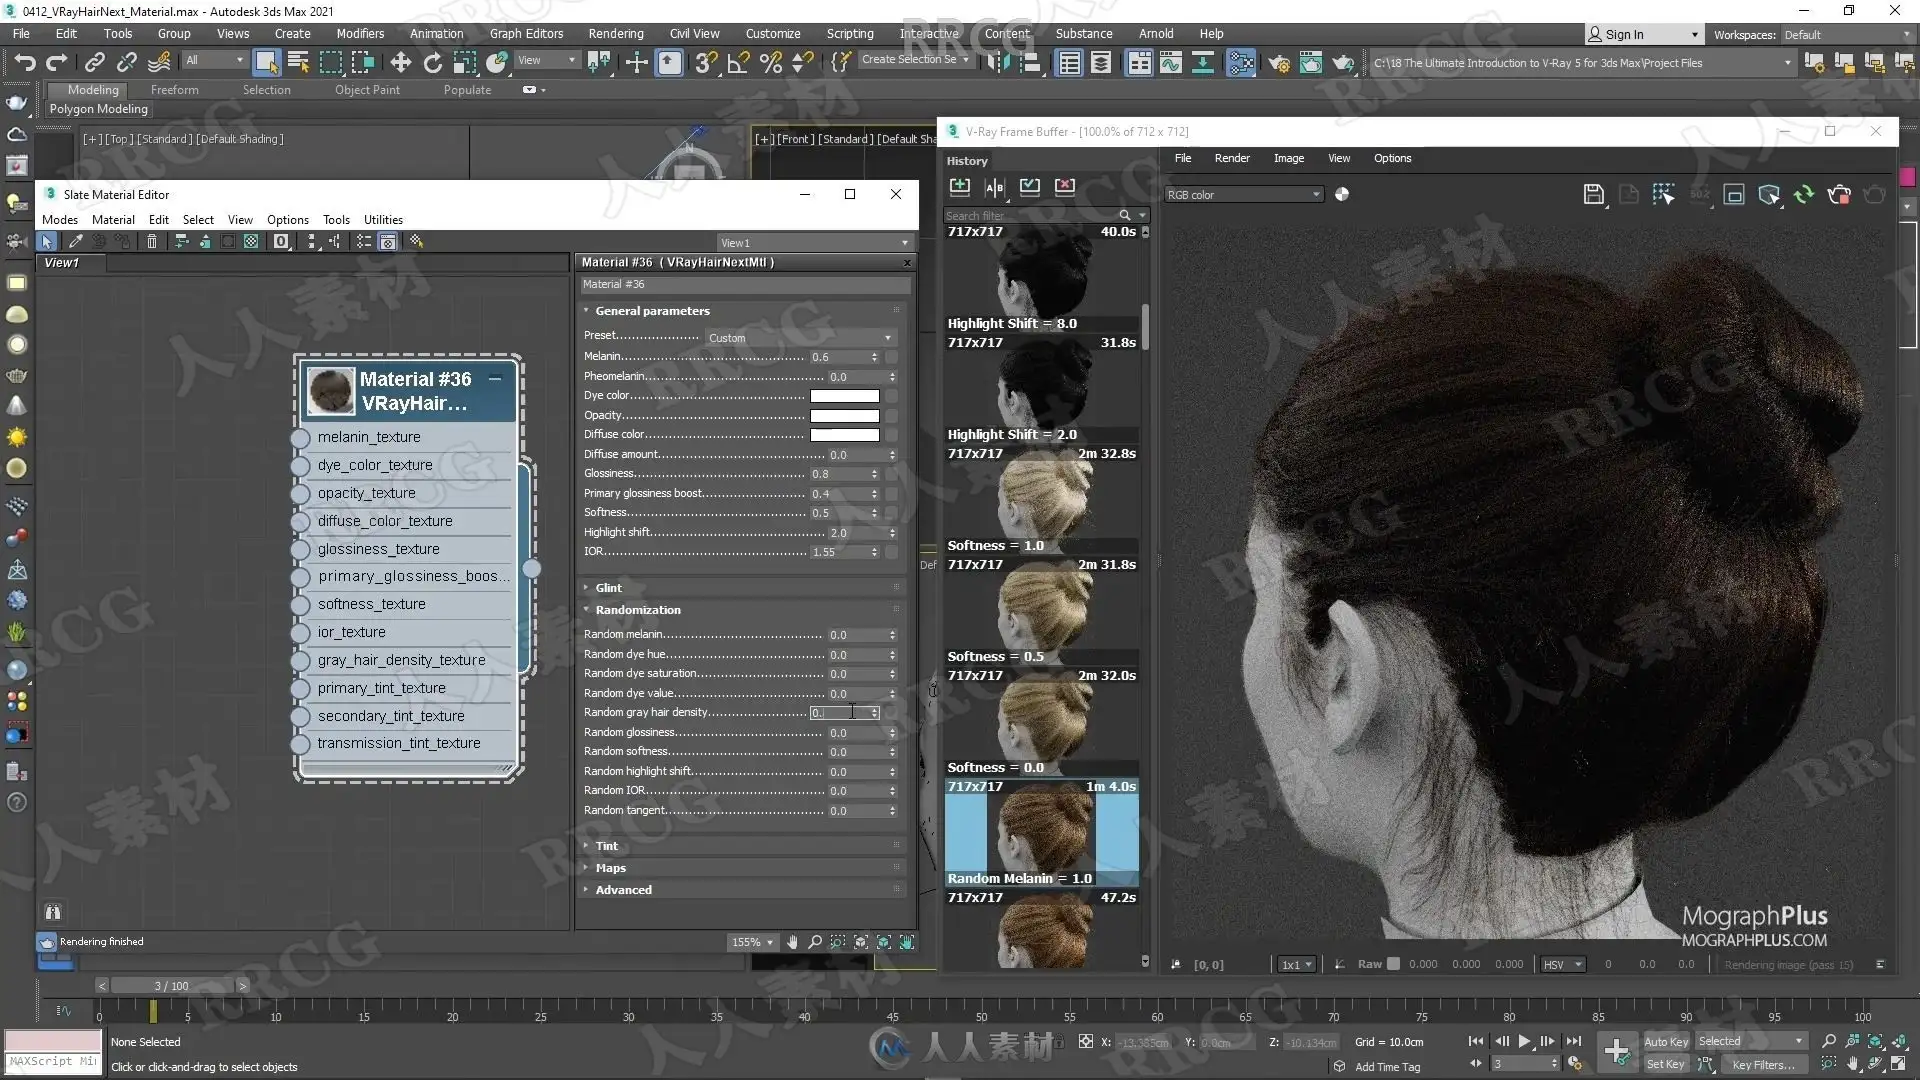
Task: Open the Angle Snap toggle icon
Action: point(738,63)
